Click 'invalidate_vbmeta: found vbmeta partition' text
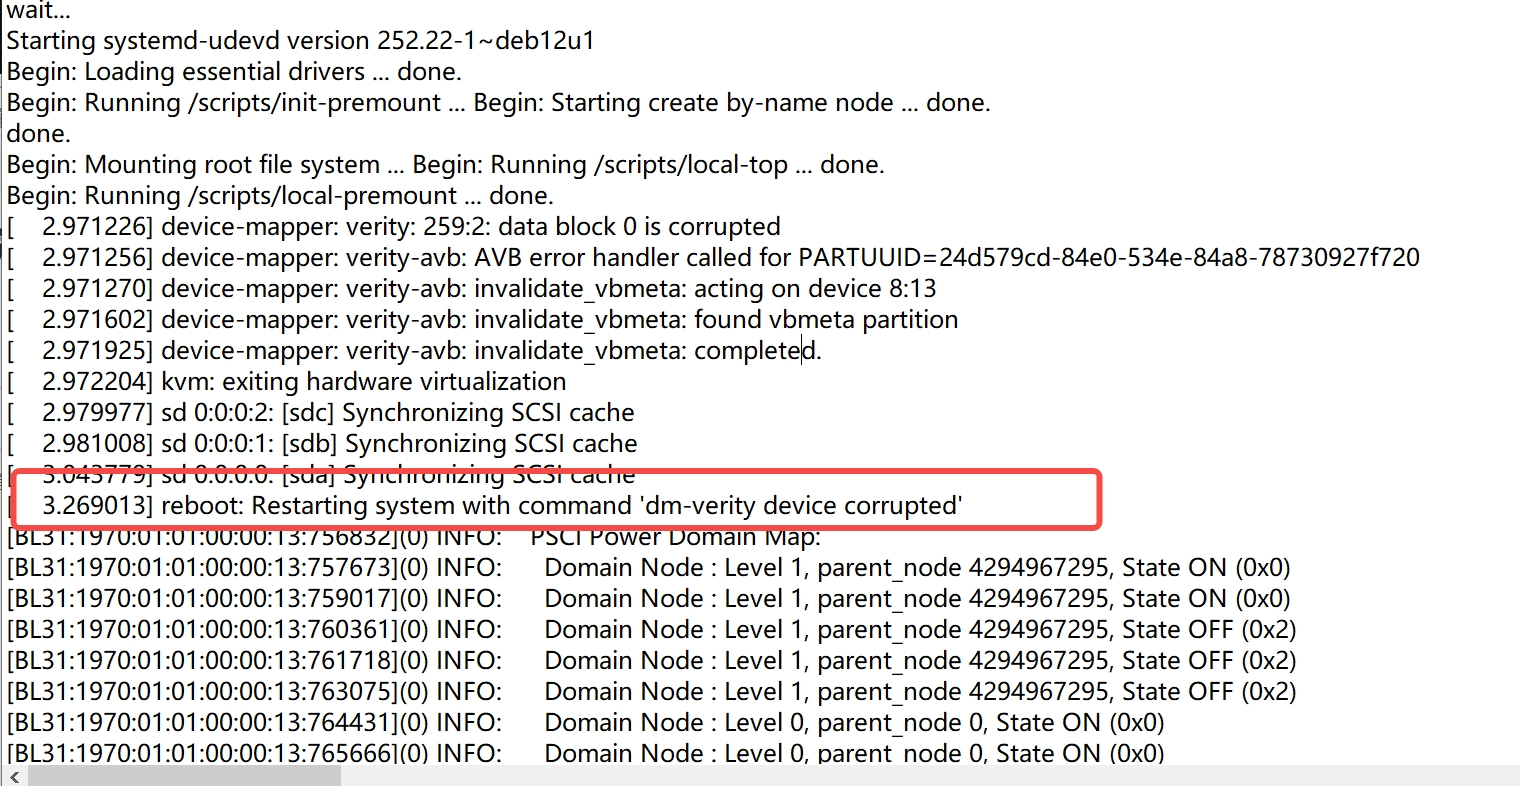This screenshot has width=1520, height=786. [715, 320]
